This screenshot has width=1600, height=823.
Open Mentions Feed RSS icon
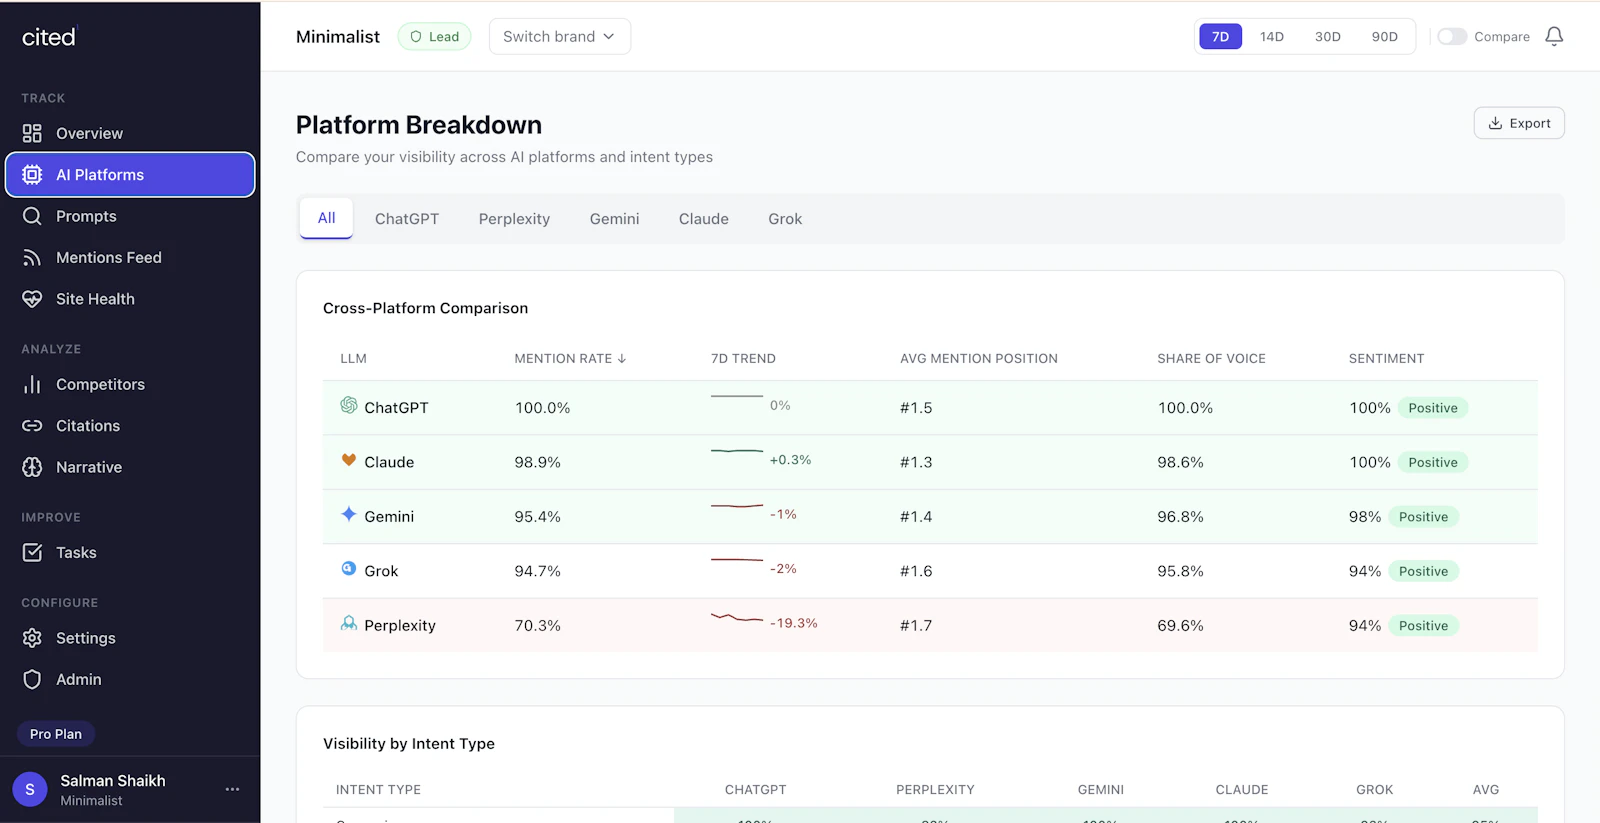[x=32, y=258]
